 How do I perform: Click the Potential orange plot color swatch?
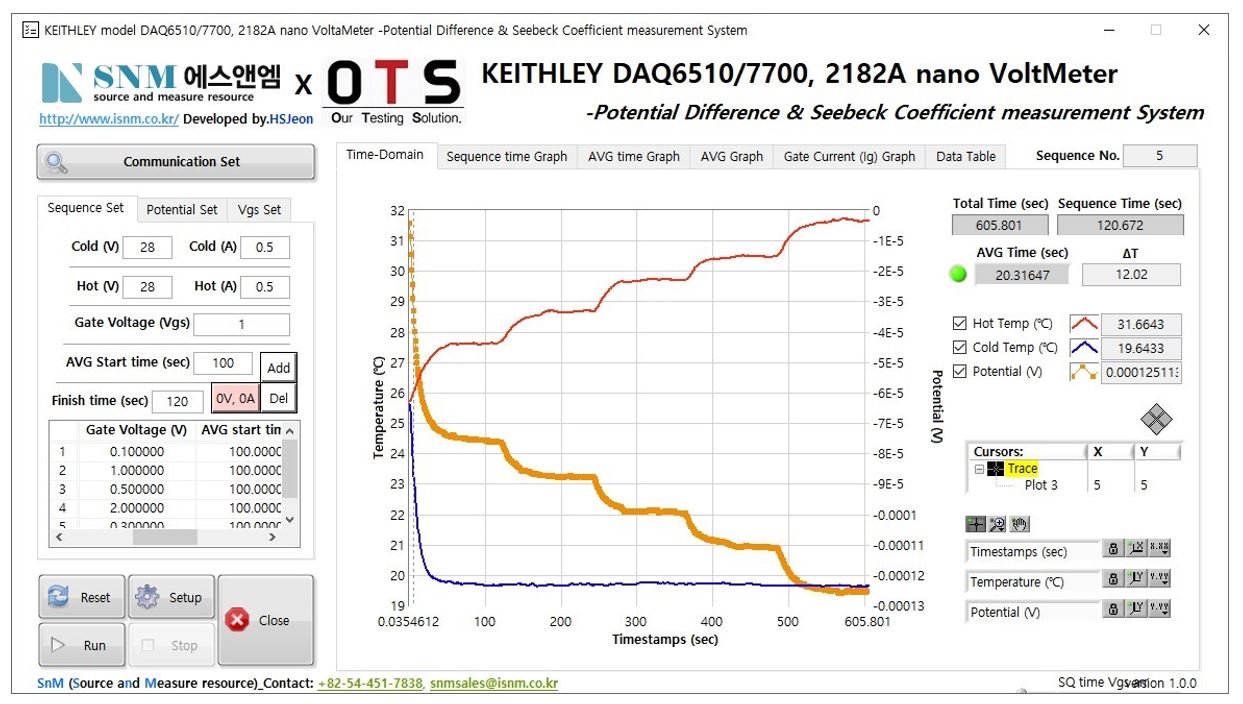coord(1084,372)
